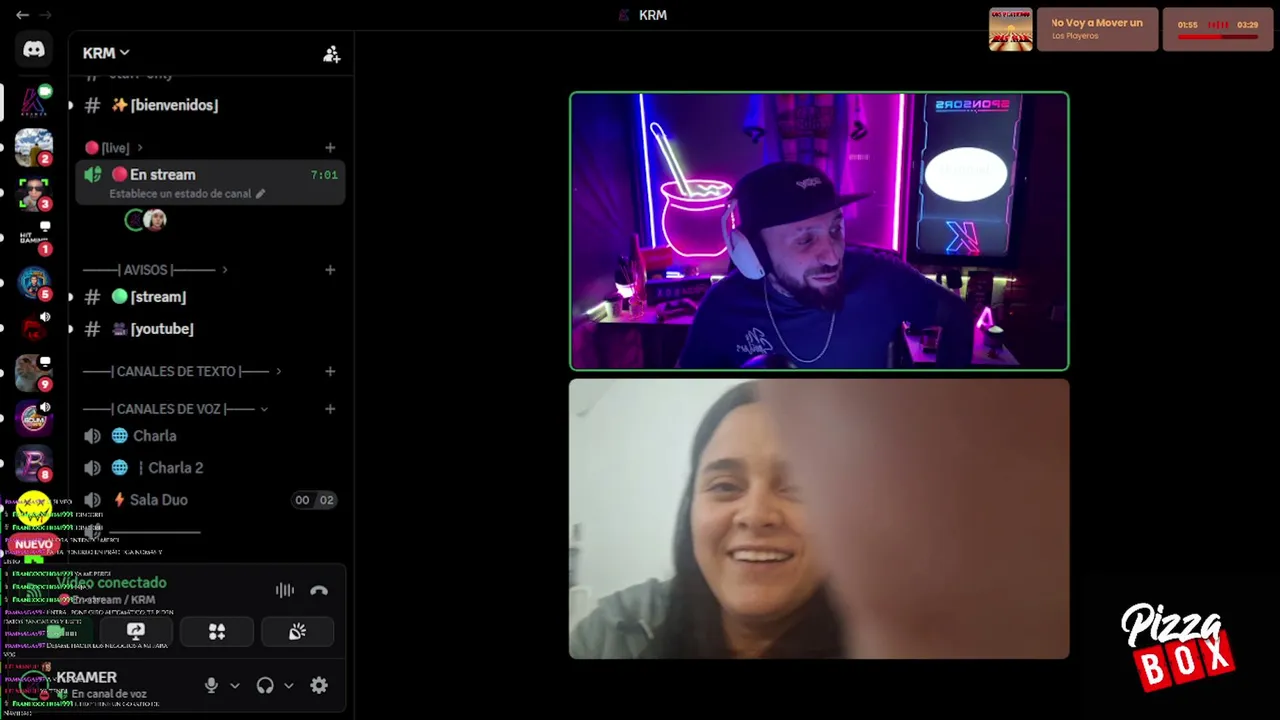This screenshot has width=1280, height=720.
Task: Open the red server icon with speaker badge
Action: click(x=34, y=328)
